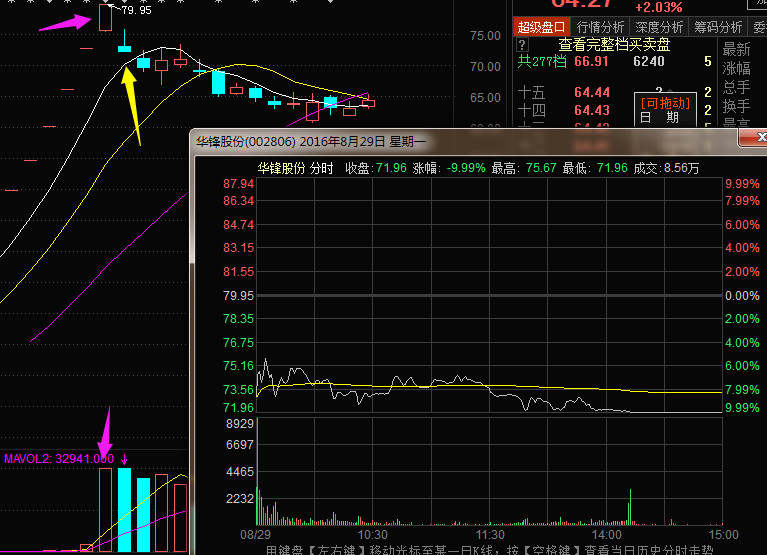
Task: Click the 换手 label in the quote panel
Action: [736, 106]
